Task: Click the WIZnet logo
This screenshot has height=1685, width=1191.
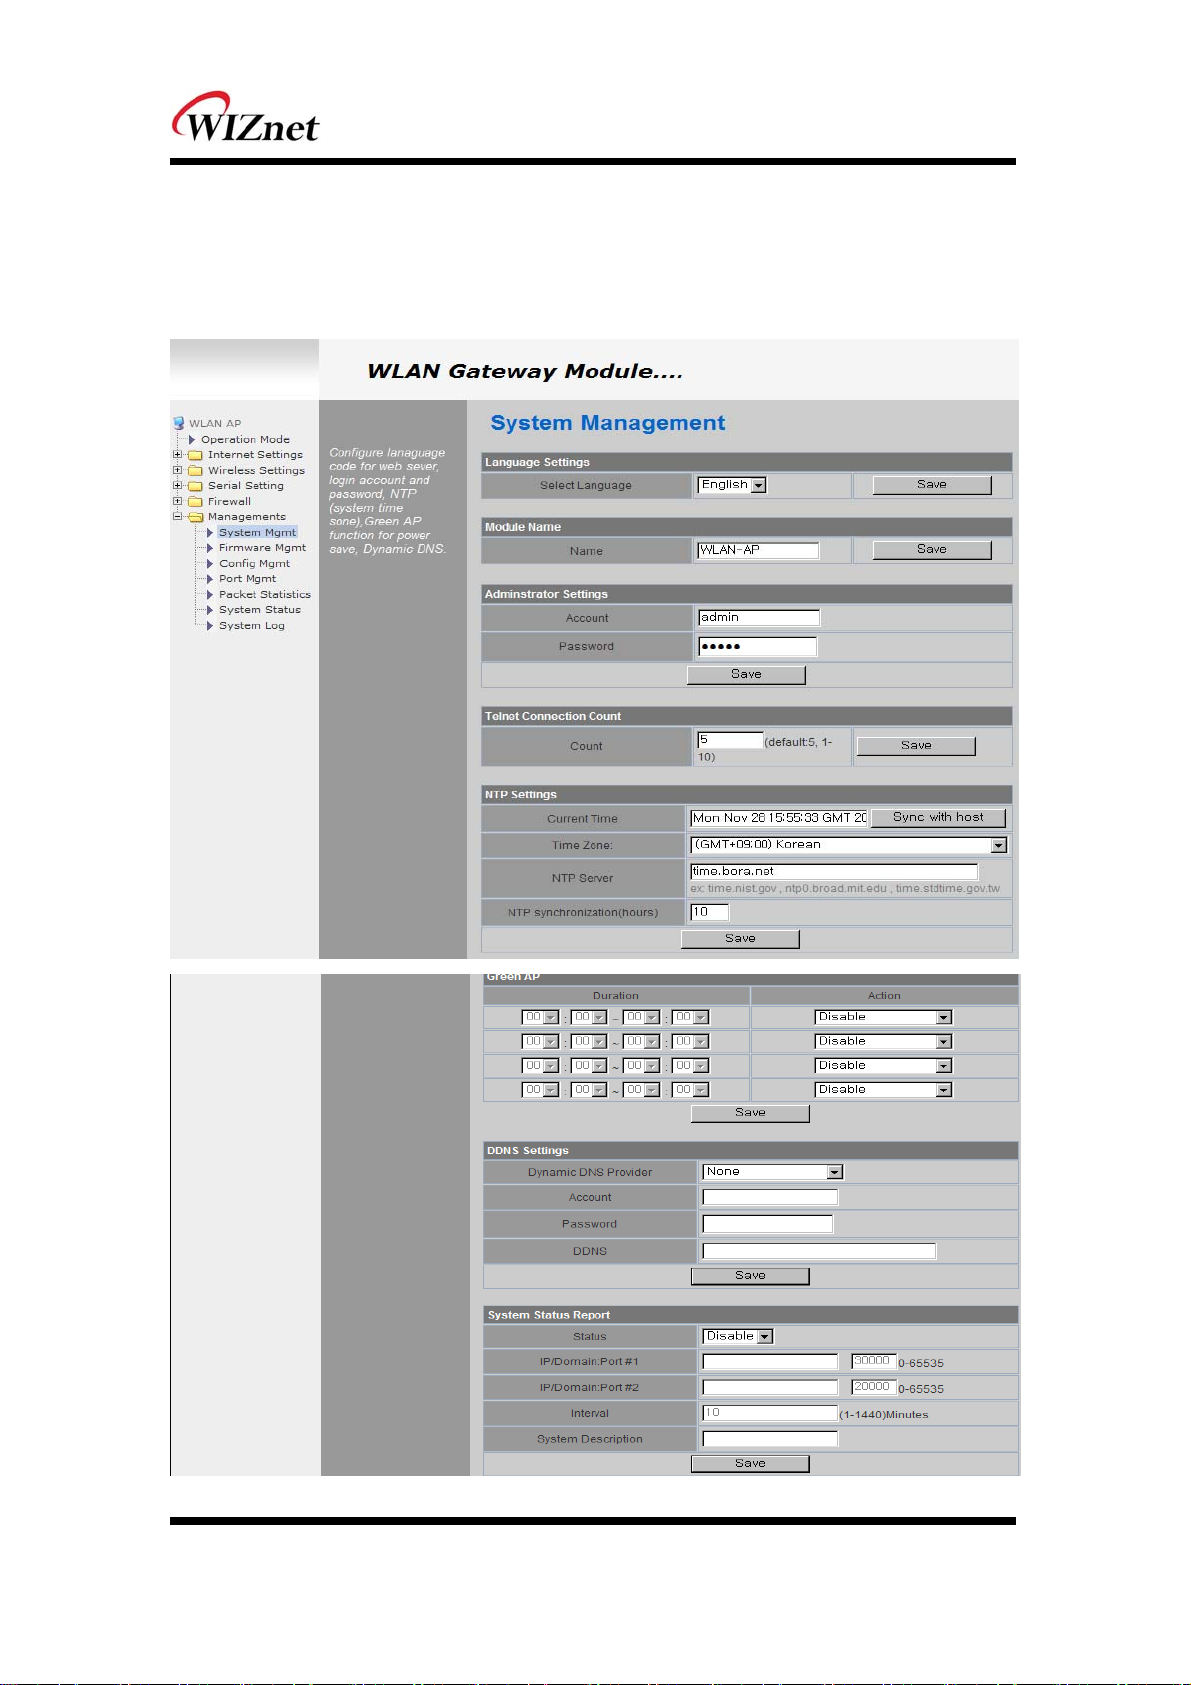Action: 246,117
